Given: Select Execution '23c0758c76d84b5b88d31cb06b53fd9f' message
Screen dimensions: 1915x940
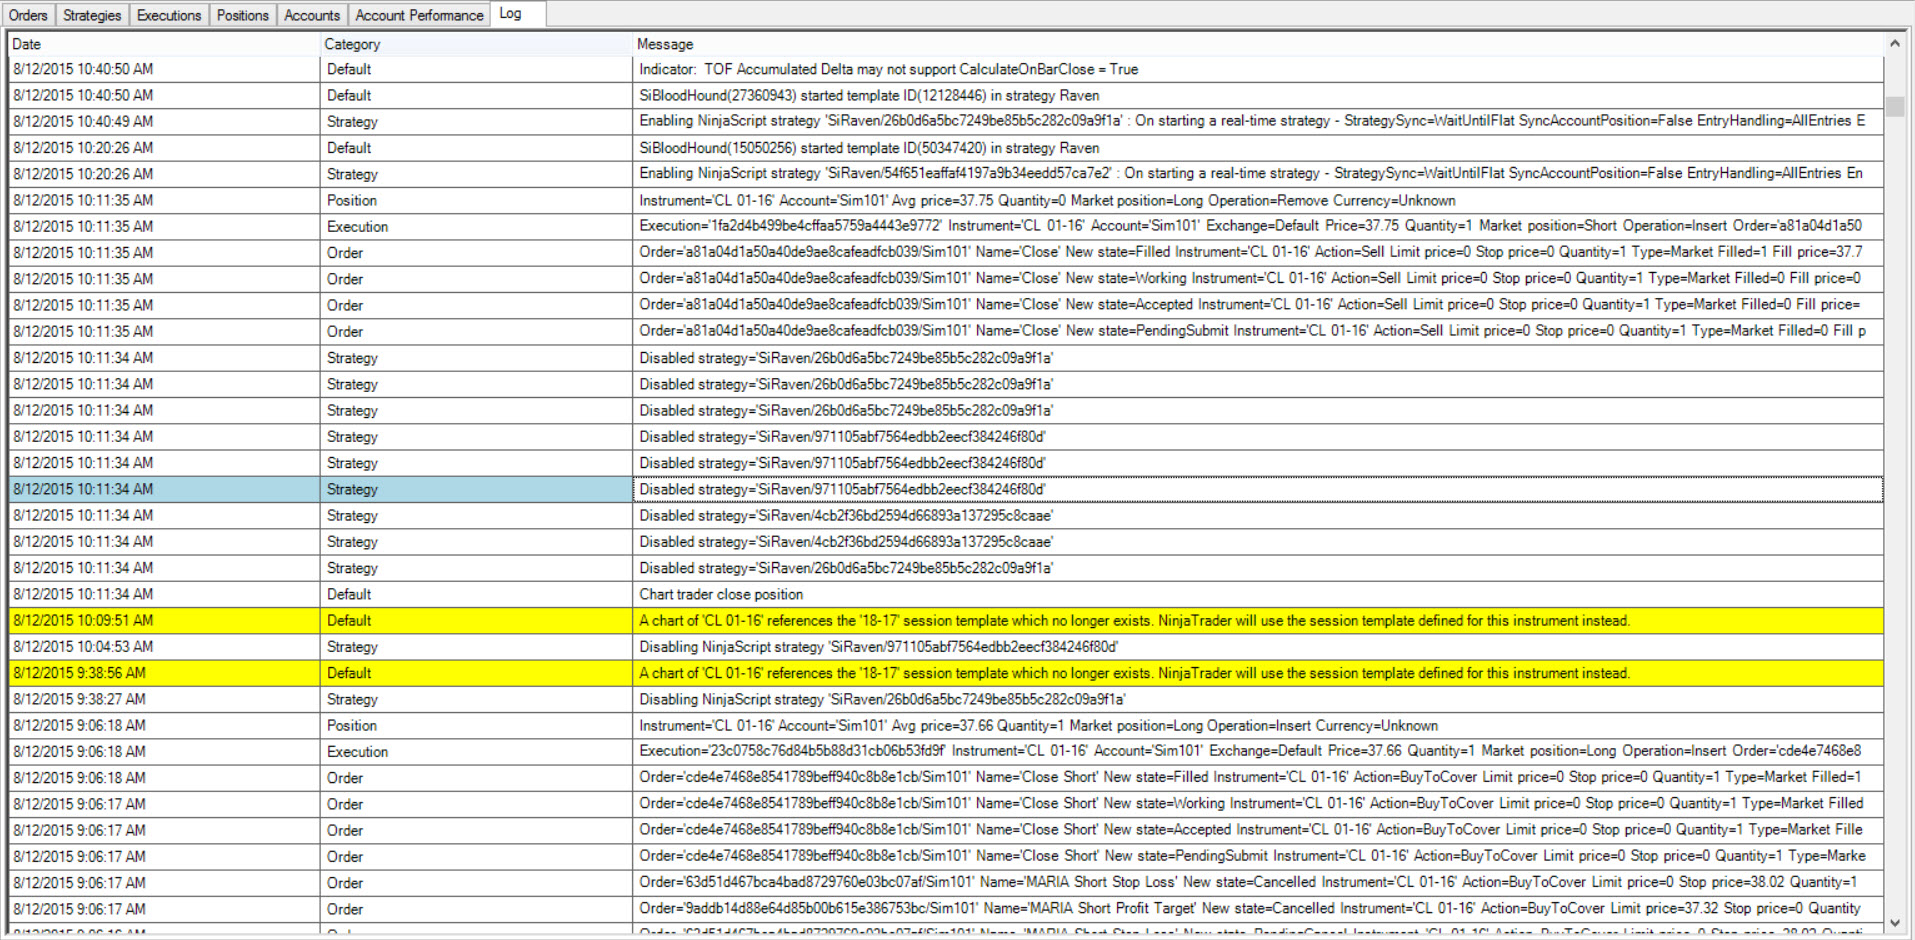Looking at the screenshot, I should (1258, 752).
